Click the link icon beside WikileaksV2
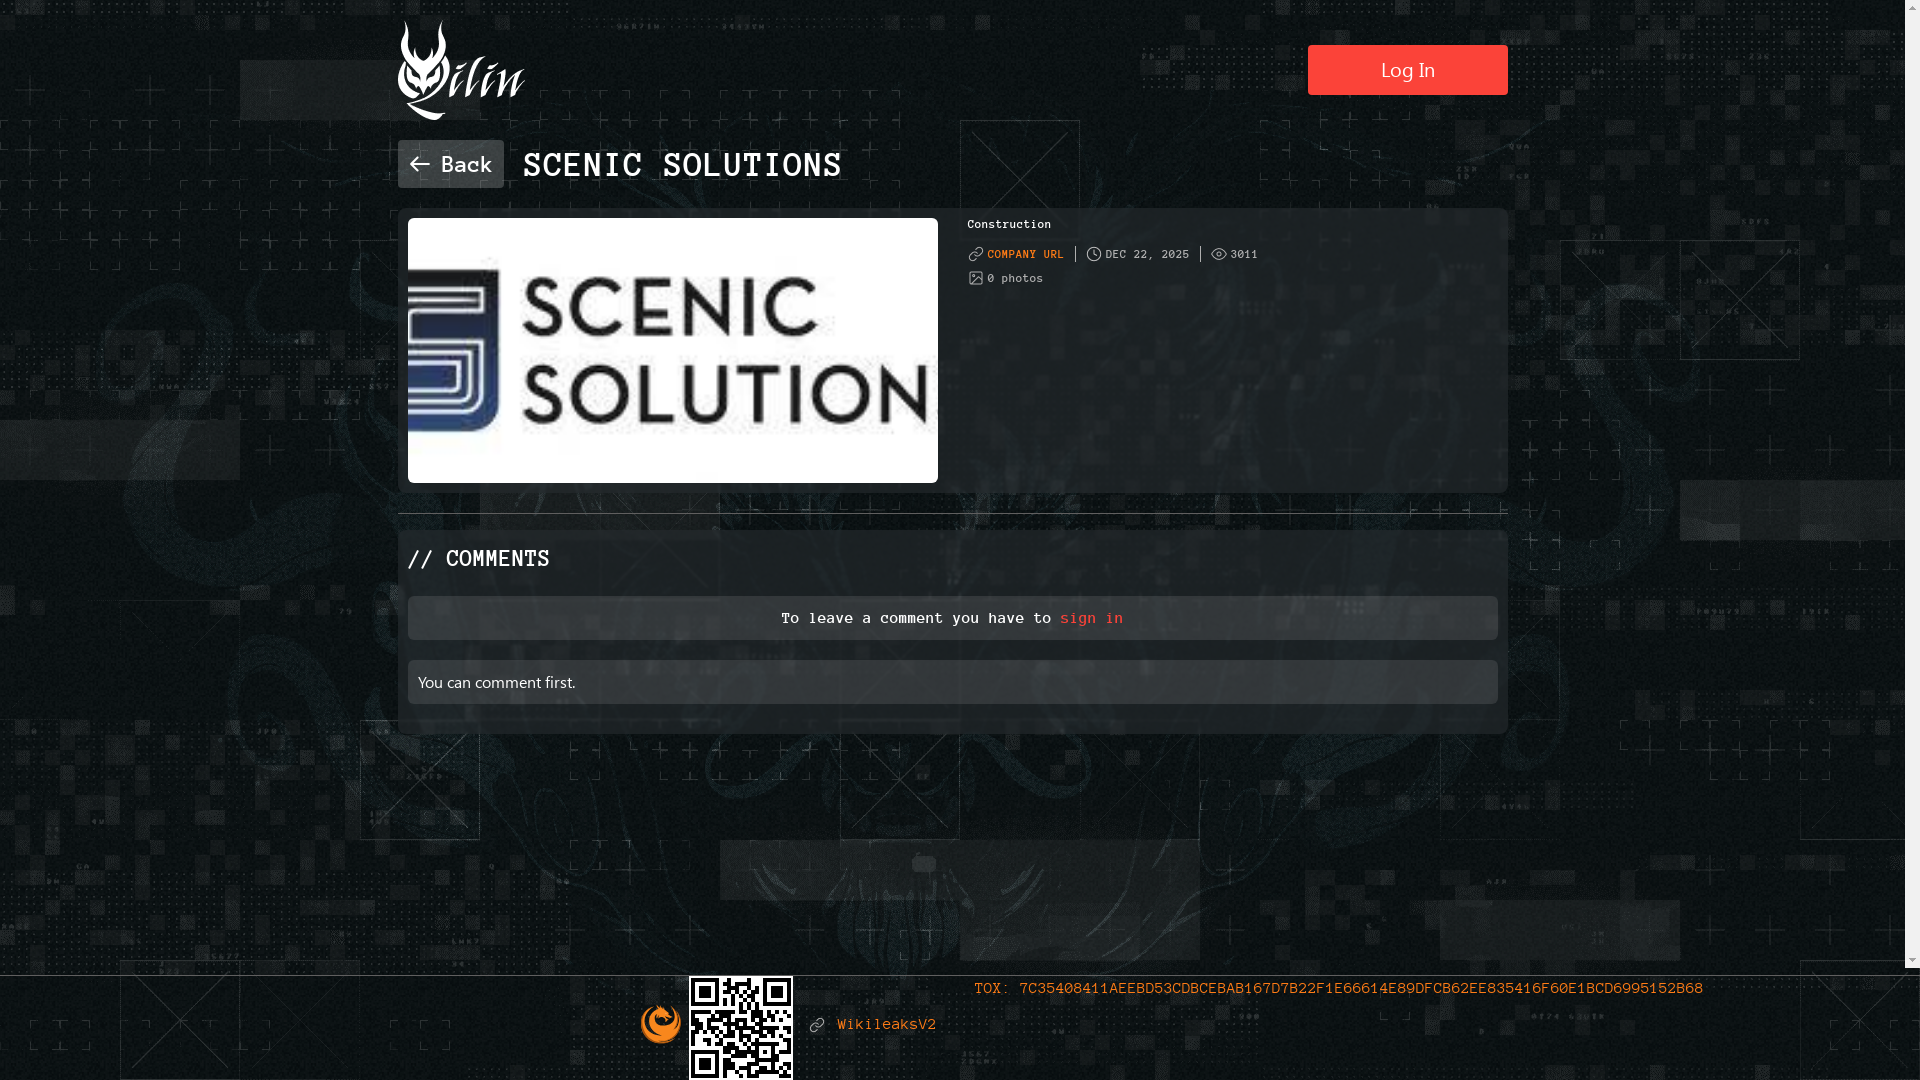 (x=817, y=1025)
